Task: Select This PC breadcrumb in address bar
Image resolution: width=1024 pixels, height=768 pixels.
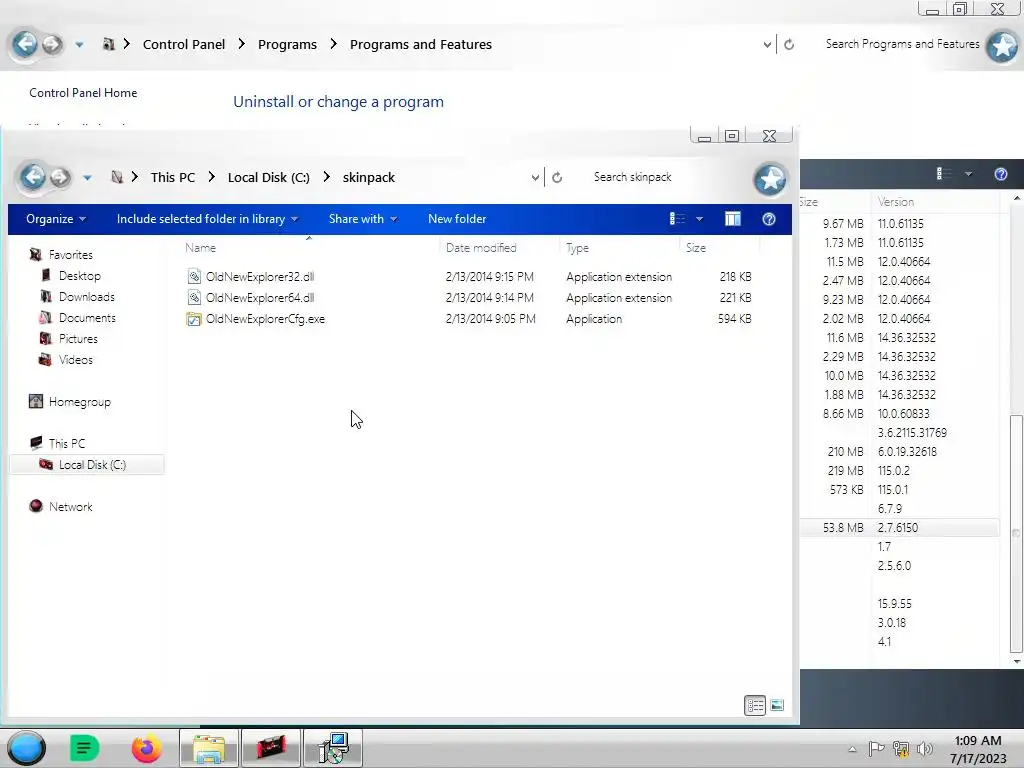Action: pos(172,178)
